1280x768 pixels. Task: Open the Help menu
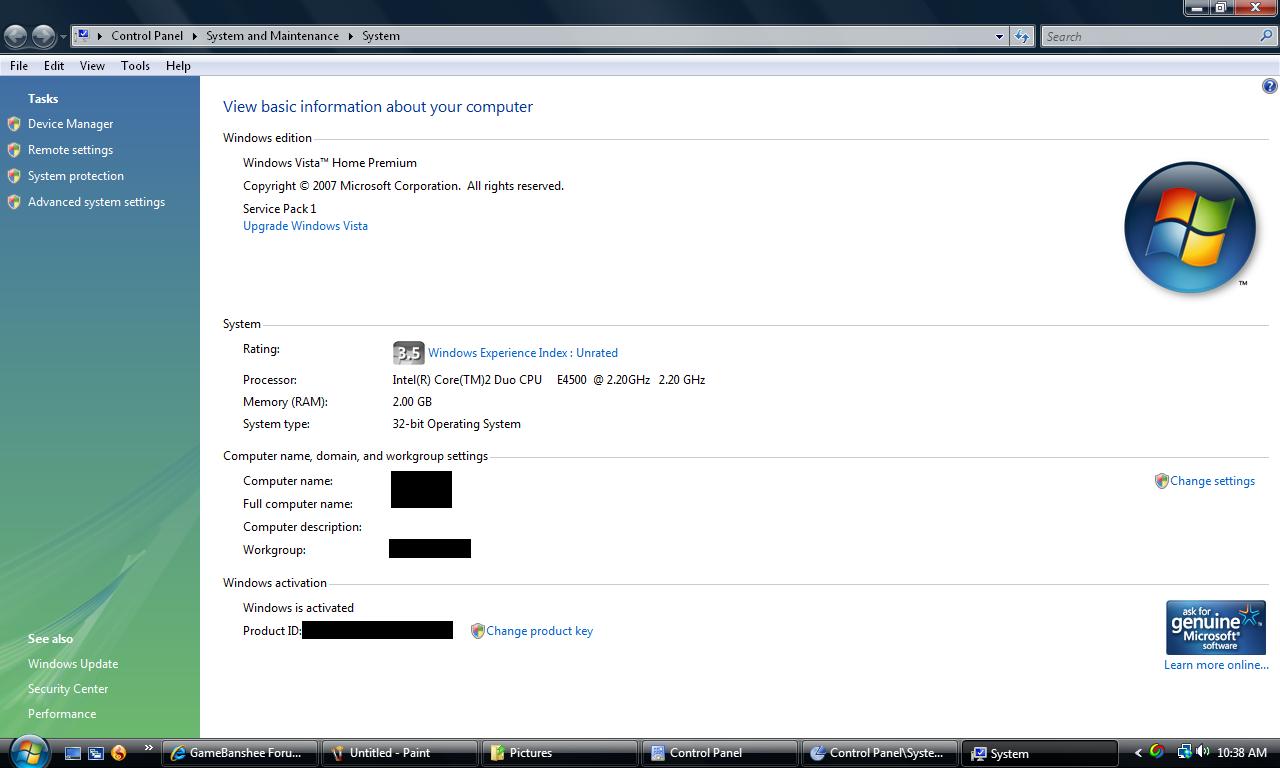point(178,66)
